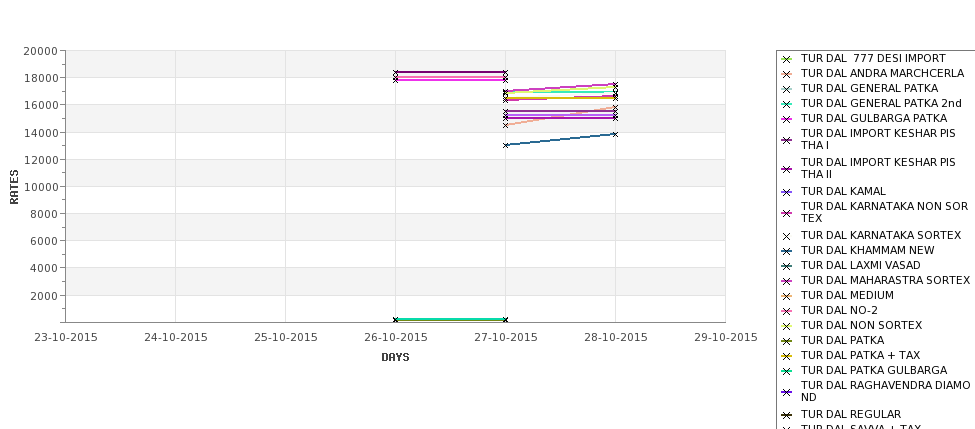Click the TUR DAL MEDIUM legend marker
The width and height of the screenshot is (975, 429).
[786, 296]
